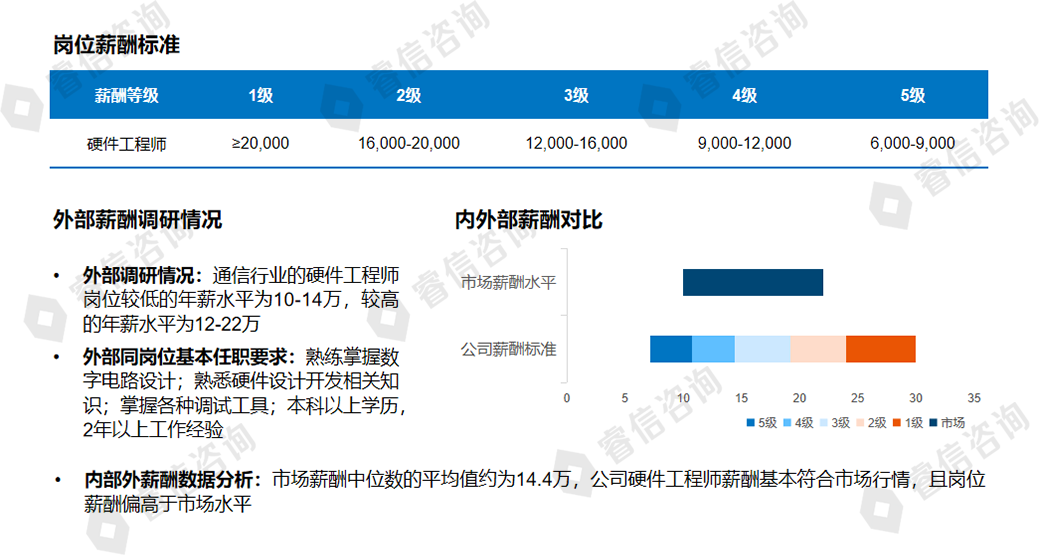Click the 内外部薪酬对比 chart title
Image resolution: width=1040 pixels, height=555 pixels.
point(528,219)
